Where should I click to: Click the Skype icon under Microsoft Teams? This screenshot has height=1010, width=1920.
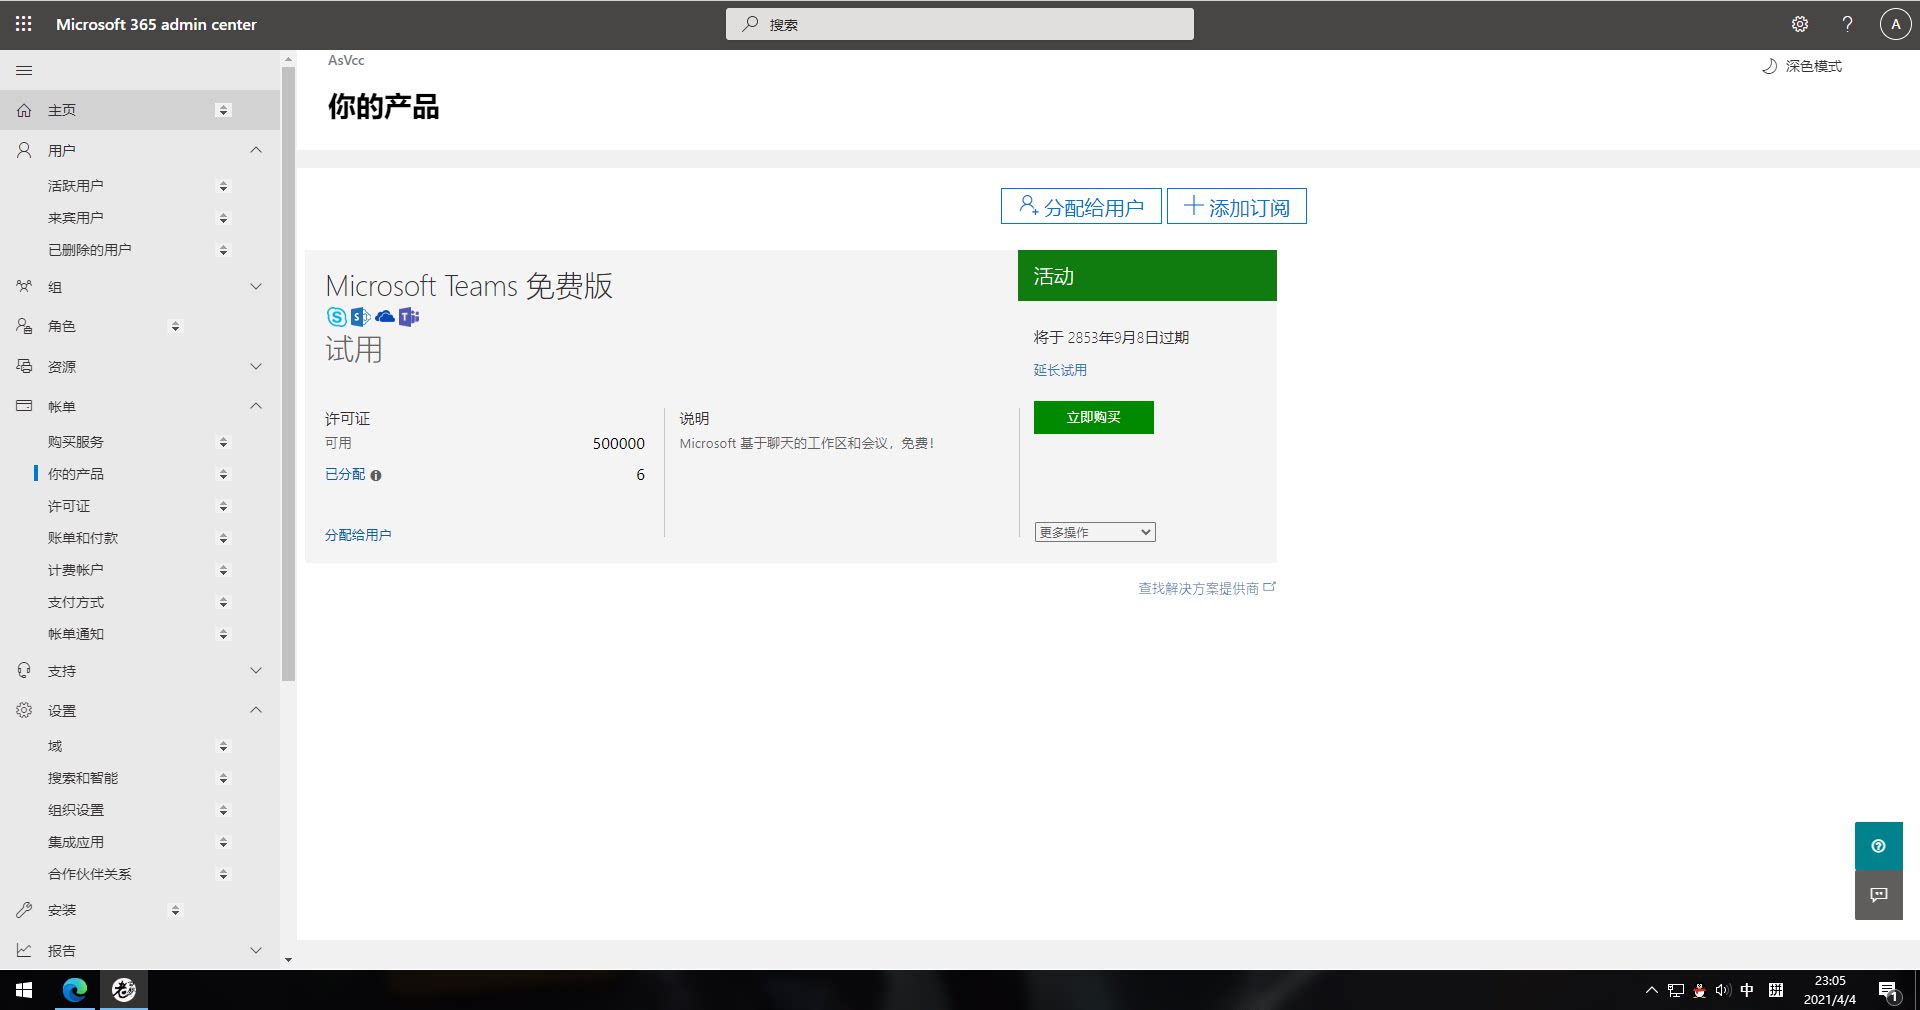pos(337,317)
